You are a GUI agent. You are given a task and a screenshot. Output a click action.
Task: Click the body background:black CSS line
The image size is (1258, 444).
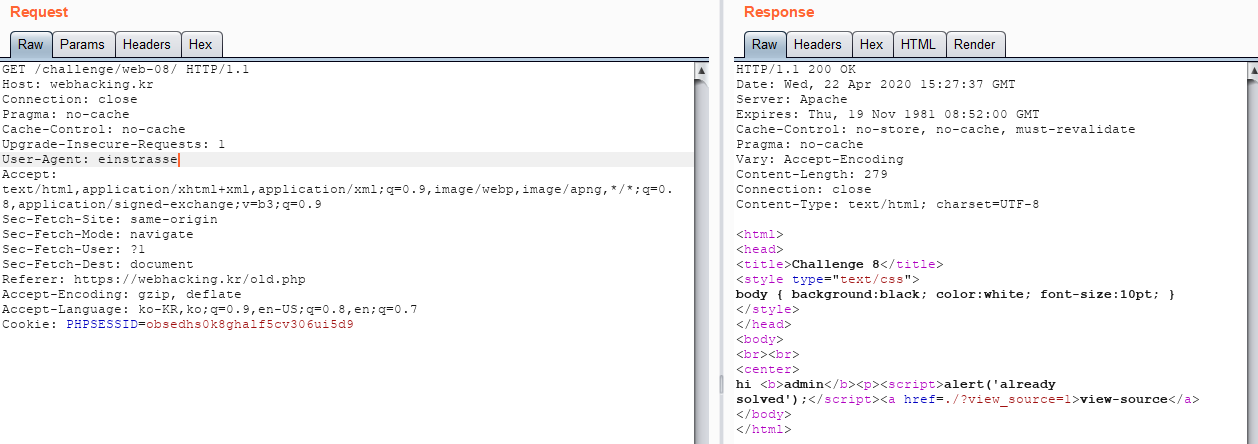coord(956,294)
